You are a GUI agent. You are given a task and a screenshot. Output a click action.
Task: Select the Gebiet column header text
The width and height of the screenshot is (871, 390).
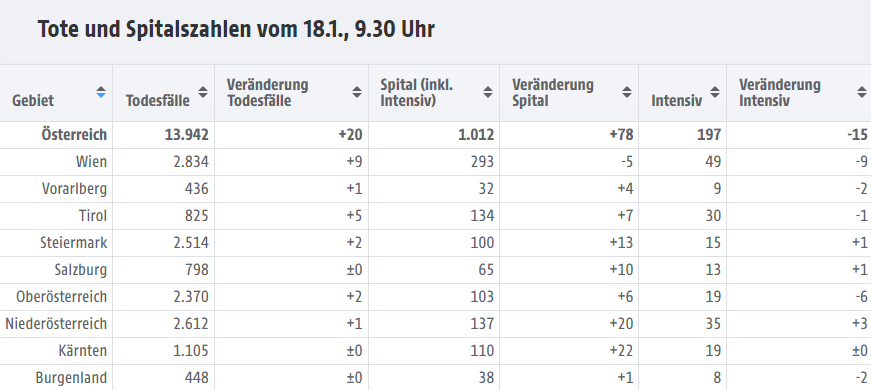[33, 101]
